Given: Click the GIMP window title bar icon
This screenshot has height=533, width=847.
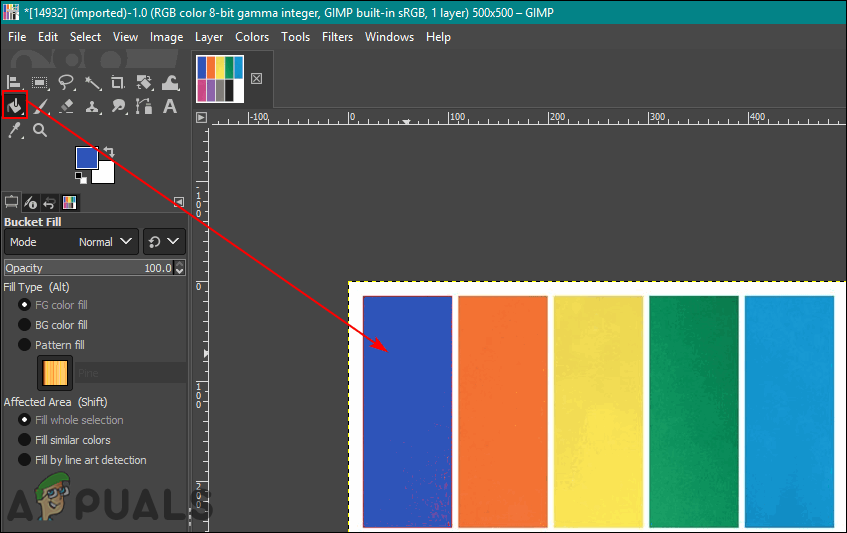Looking at the screenshot, I should point(11,12).
